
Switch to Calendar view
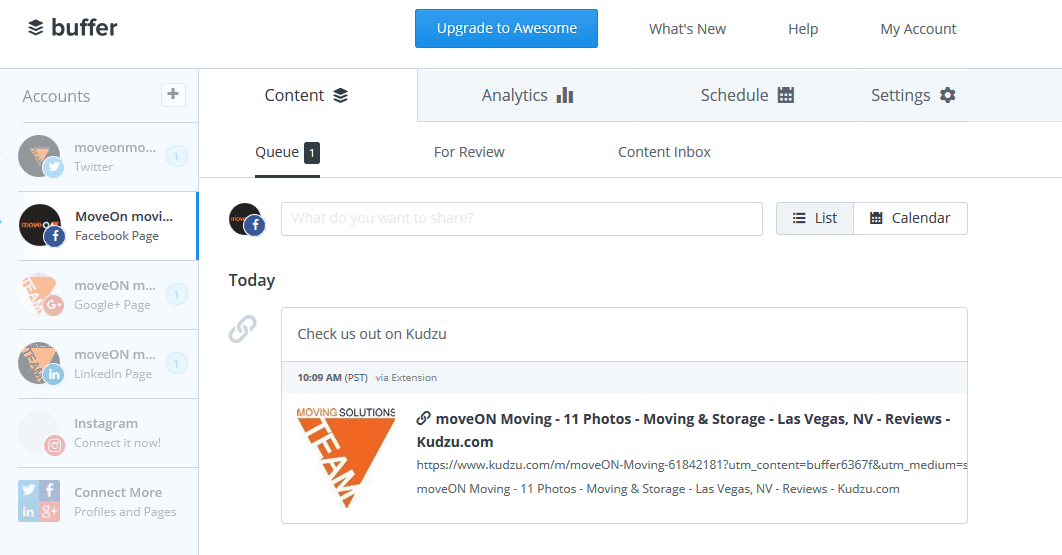910,218
